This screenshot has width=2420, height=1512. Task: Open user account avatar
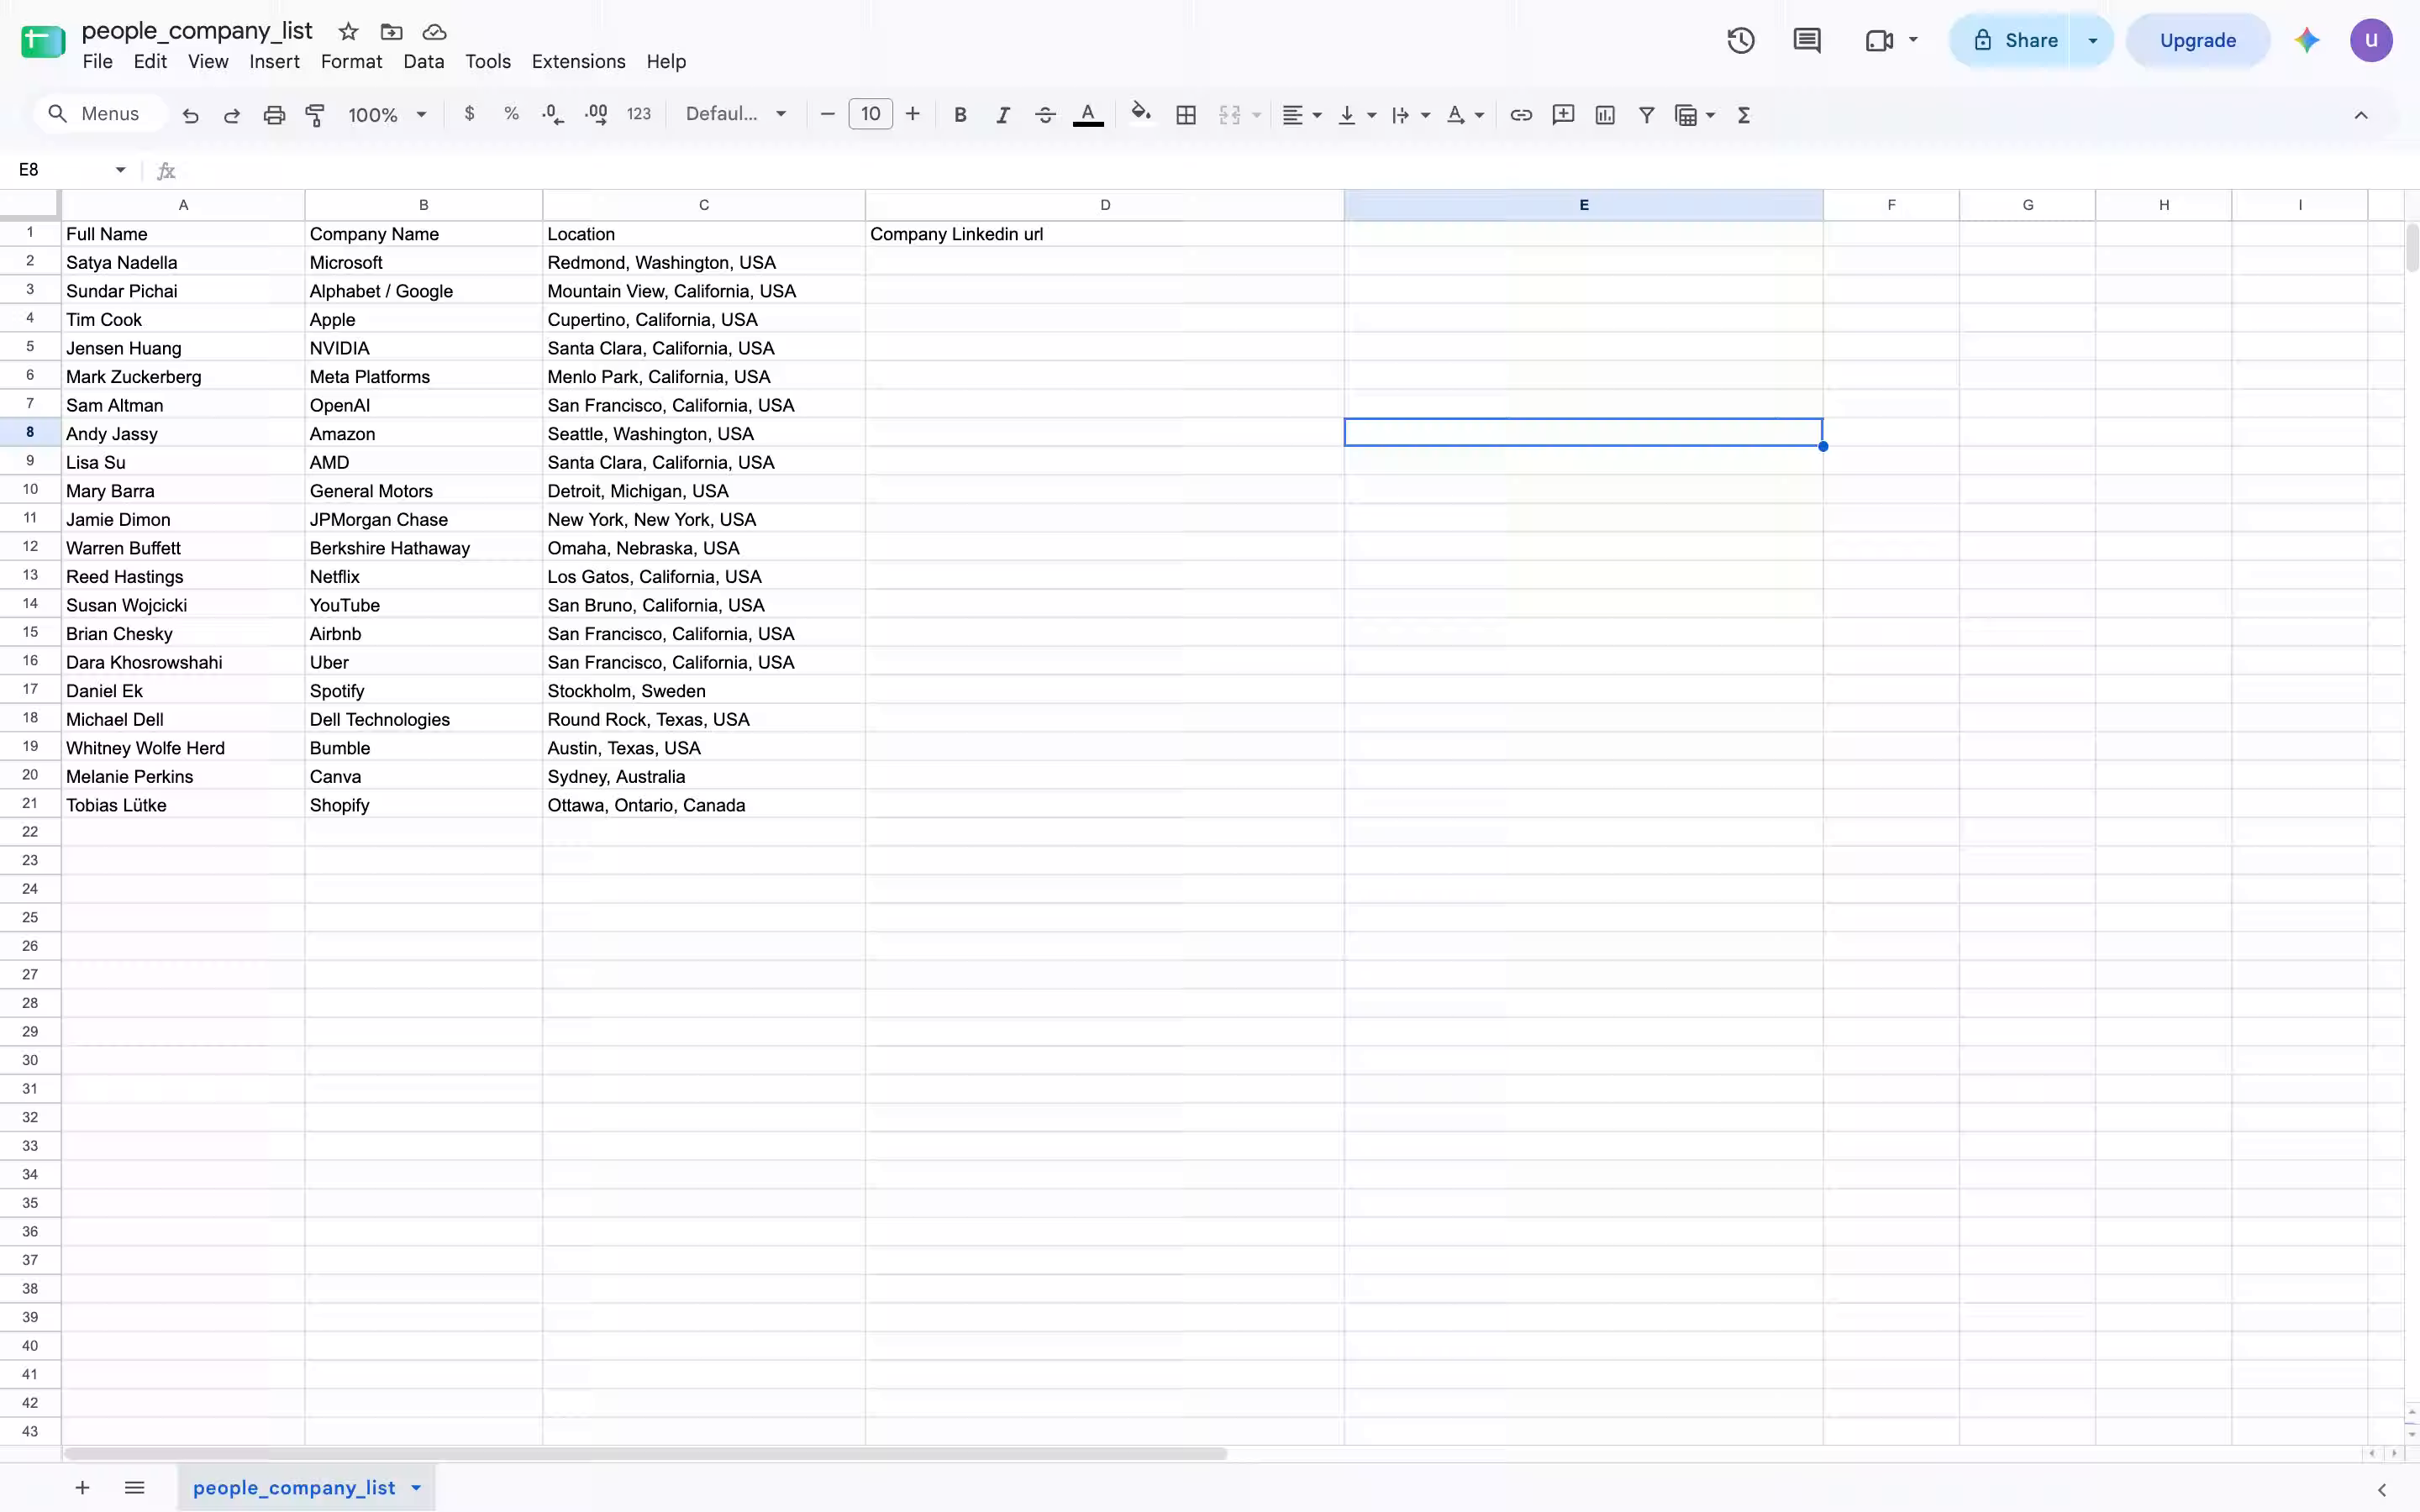pos(2371,41)
